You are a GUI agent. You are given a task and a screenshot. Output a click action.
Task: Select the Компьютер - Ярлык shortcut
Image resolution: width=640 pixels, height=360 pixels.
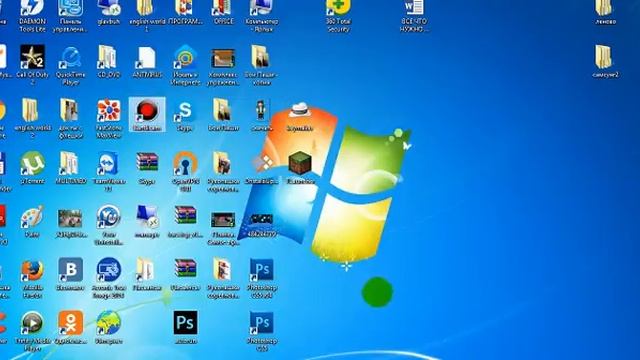(262, 16)
